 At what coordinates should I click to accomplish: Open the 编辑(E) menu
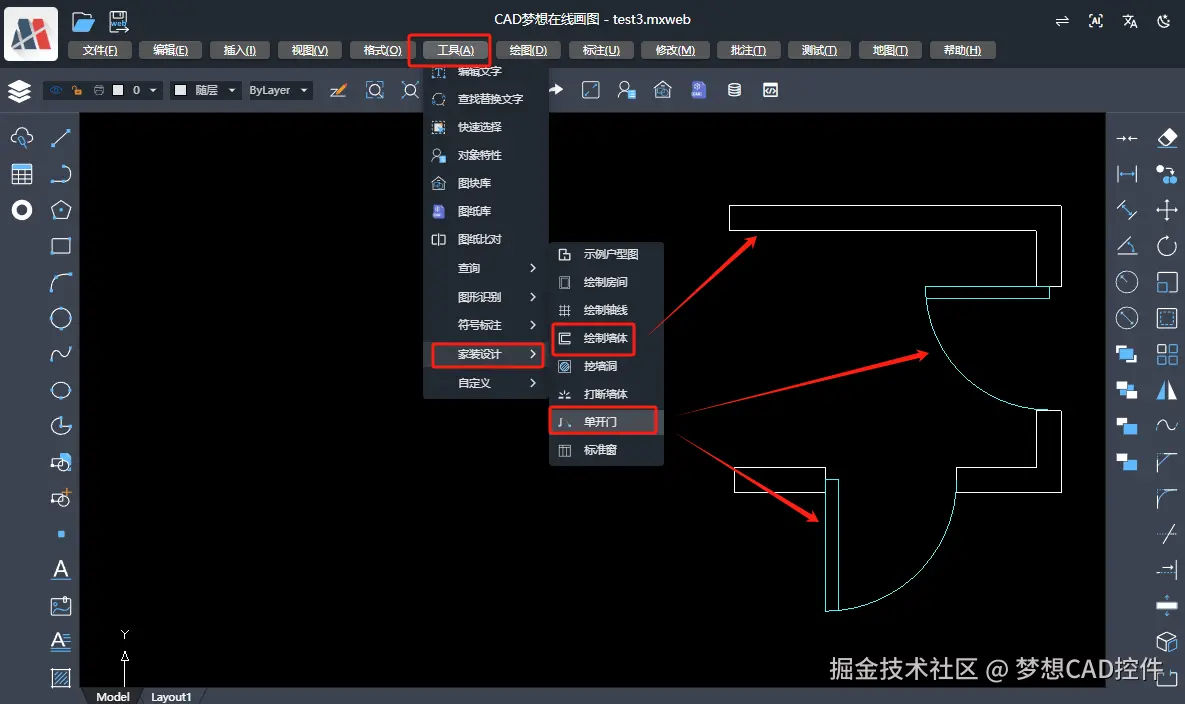coord(171,50)
